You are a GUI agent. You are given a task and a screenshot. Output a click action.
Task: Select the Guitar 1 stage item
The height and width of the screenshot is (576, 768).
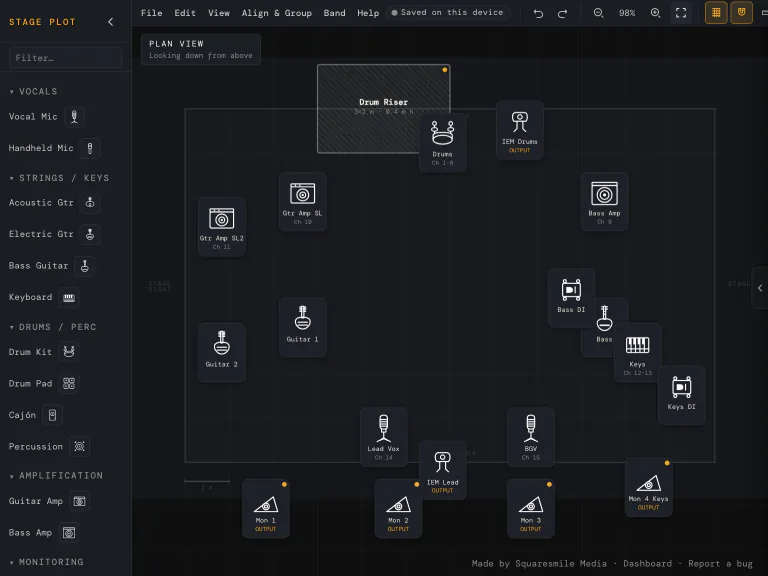coord(303,325)
